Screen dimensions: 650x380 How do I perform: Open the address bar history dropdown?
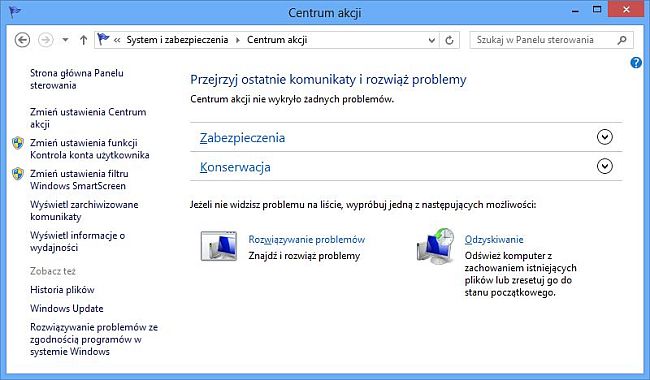(x=432, y=40)
